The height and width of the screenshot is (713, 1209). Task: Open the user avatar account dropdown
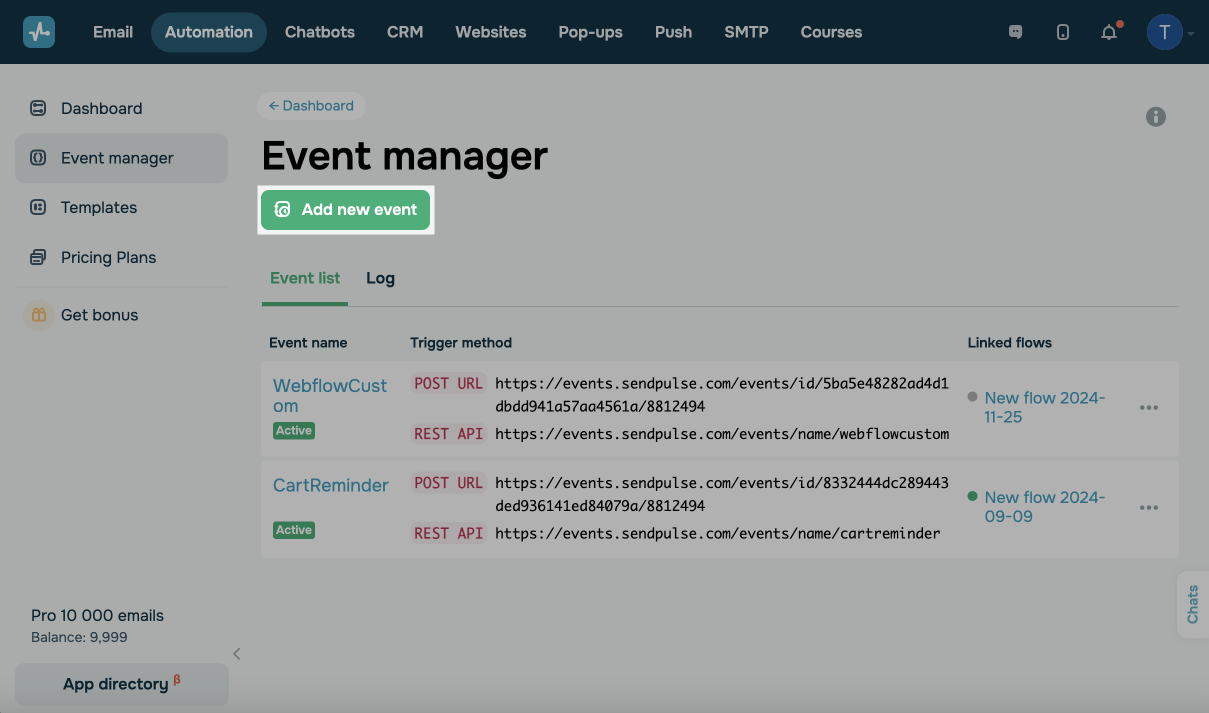click(x=1168, y=32)
